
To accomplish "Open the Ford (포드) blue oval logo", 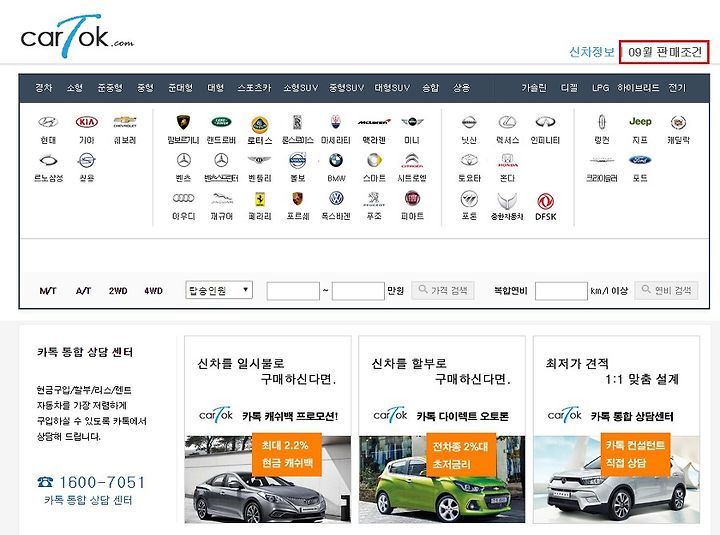I will click(x=640, y=160).
